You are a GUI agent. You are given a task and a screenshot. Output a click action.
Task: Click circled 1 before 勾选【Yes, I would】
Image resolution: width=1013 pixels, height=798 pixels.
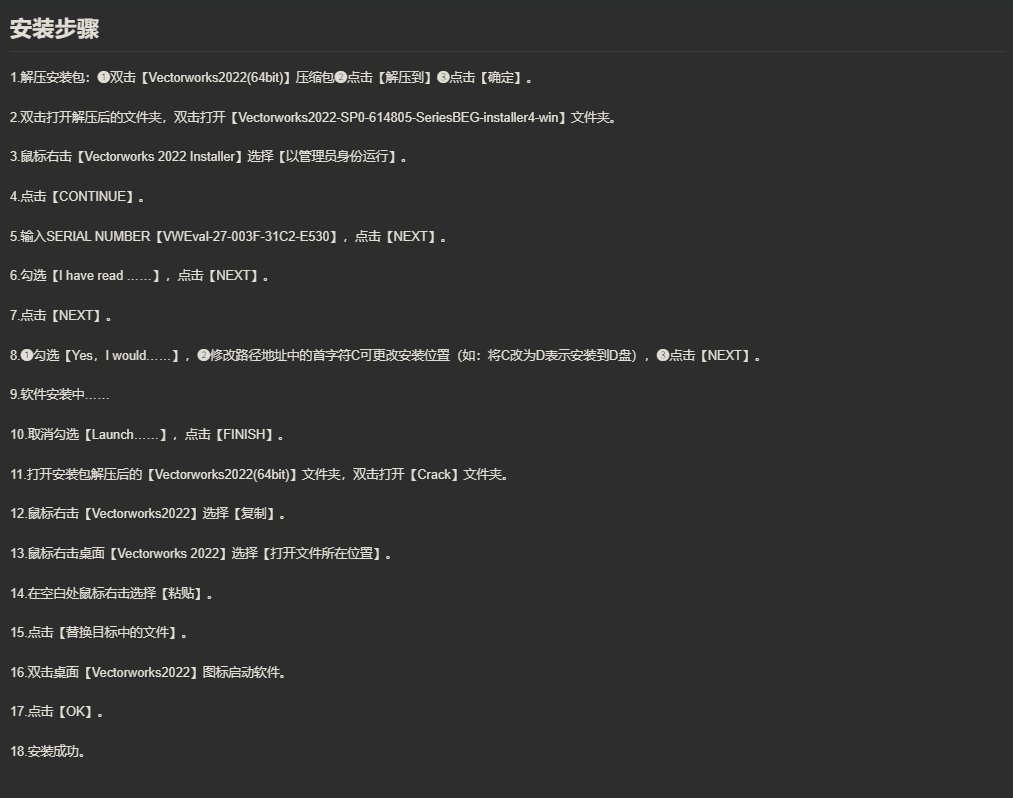[26, 355]
